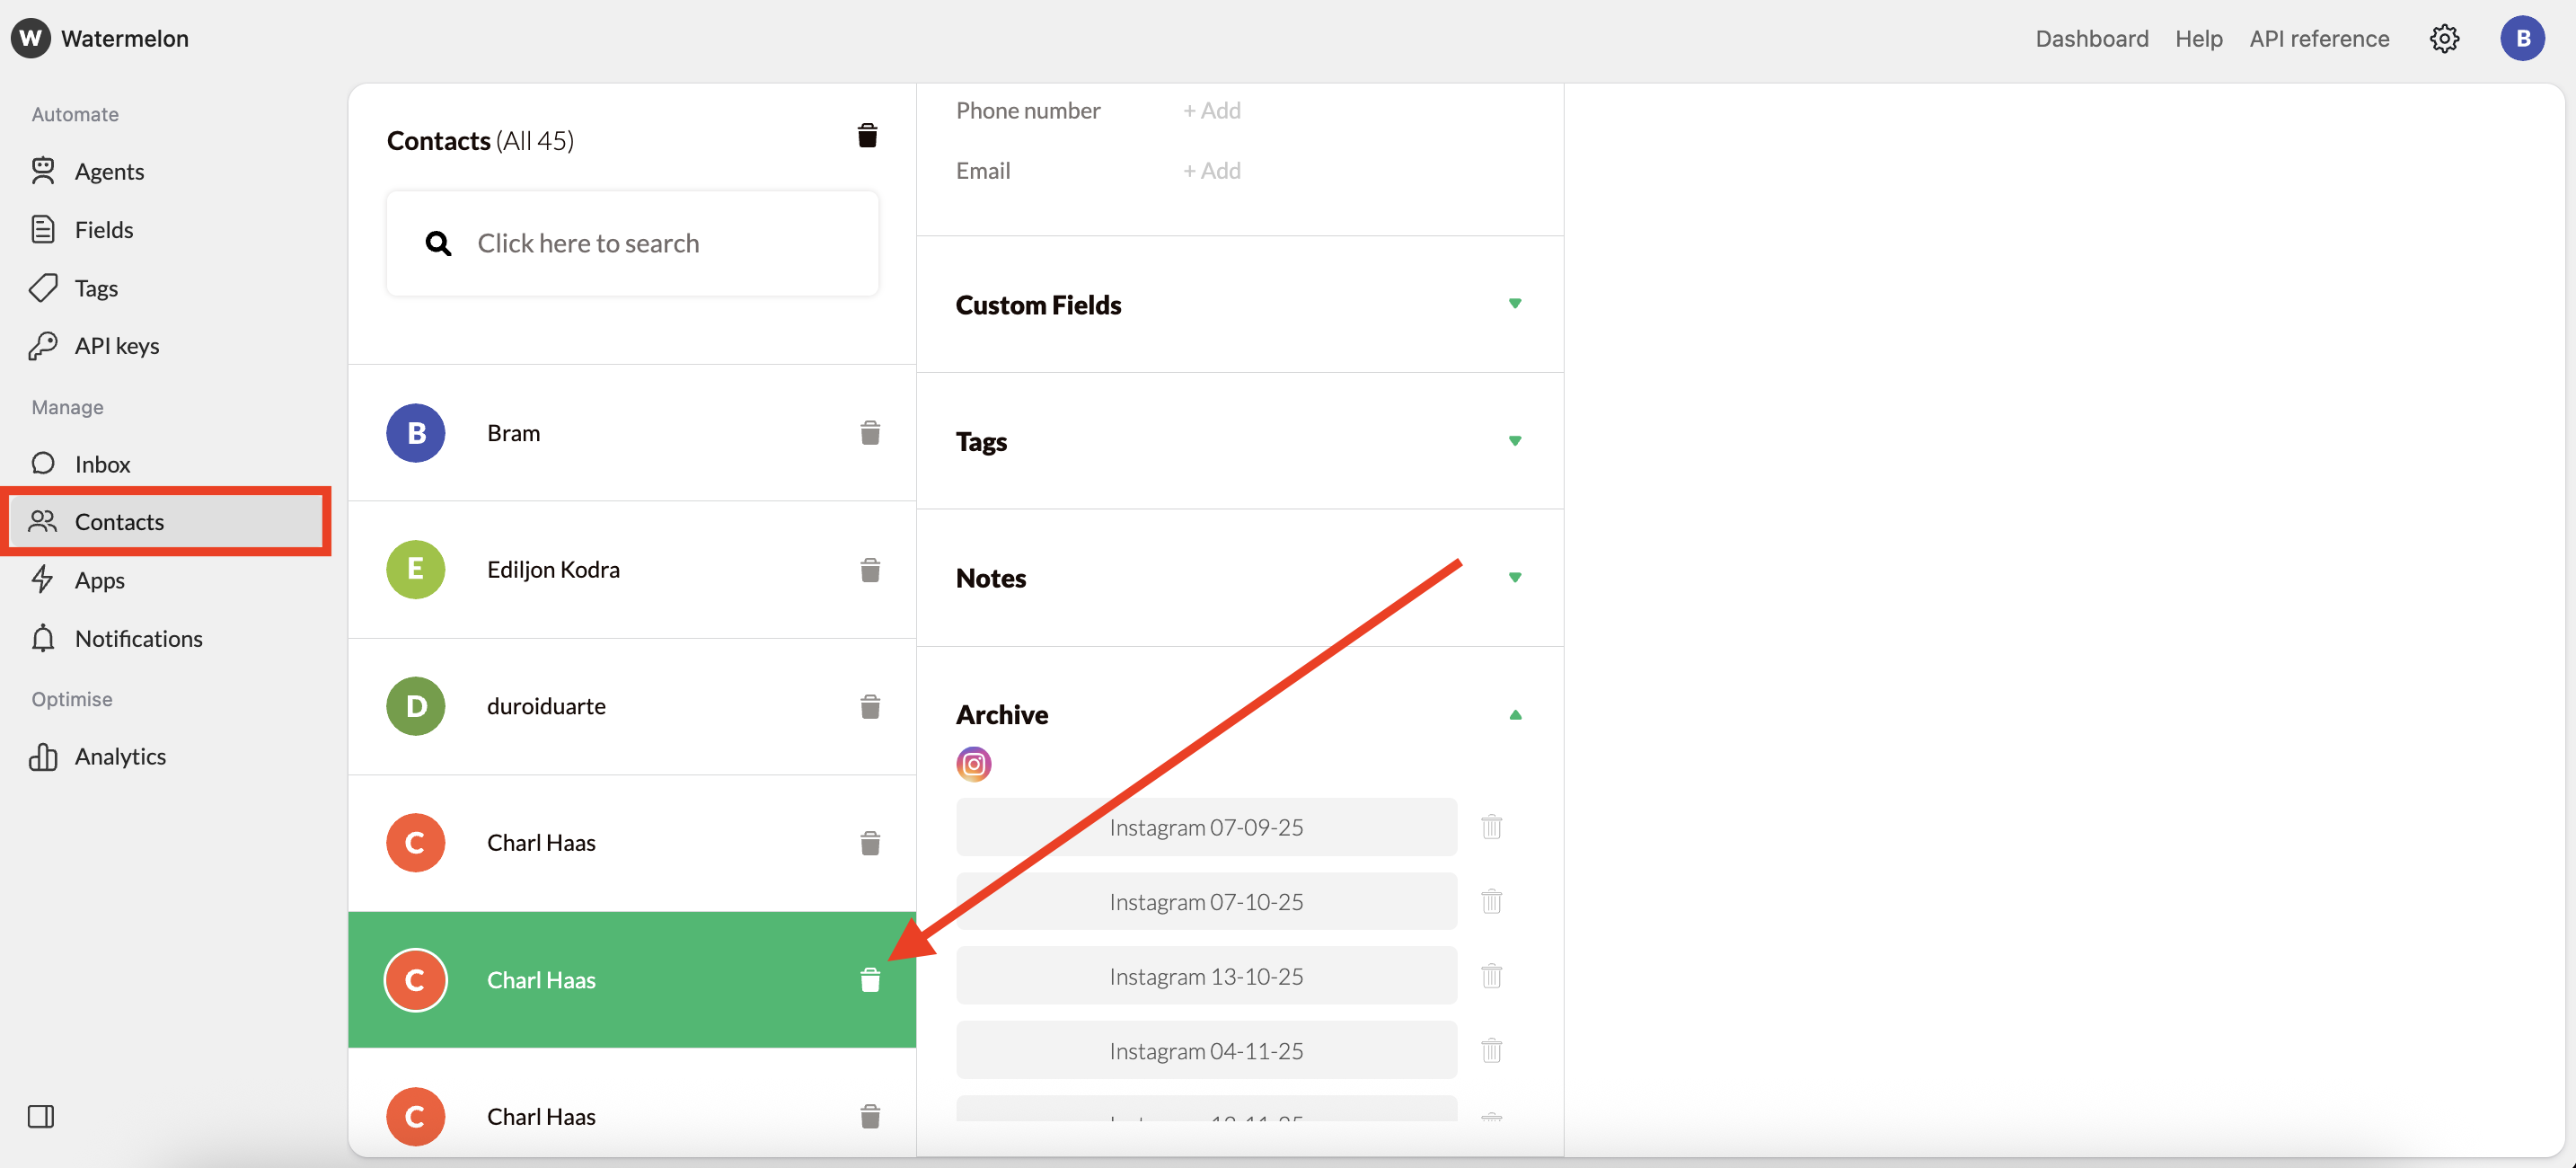Click trash icon for duroiduarte contact

[x=870, y=707]
